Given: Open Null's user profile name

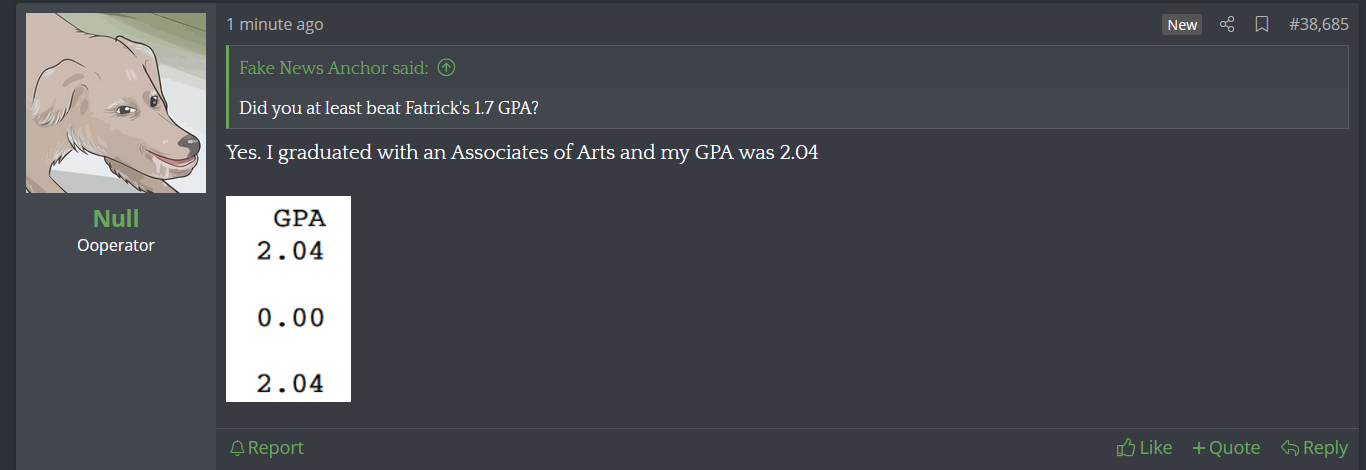Looking at the screenshot, I should coord(116,219).
